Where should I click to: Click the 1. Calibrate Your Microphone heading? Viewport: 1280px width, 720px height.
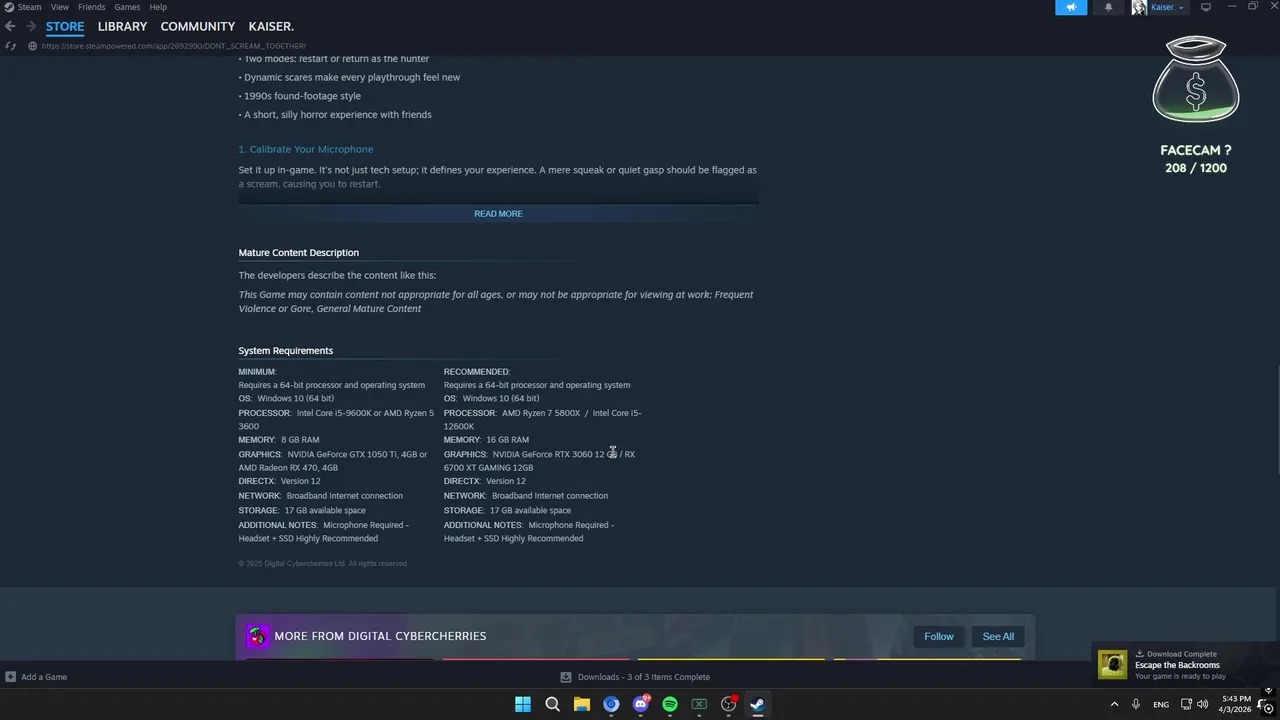(306, 149)
